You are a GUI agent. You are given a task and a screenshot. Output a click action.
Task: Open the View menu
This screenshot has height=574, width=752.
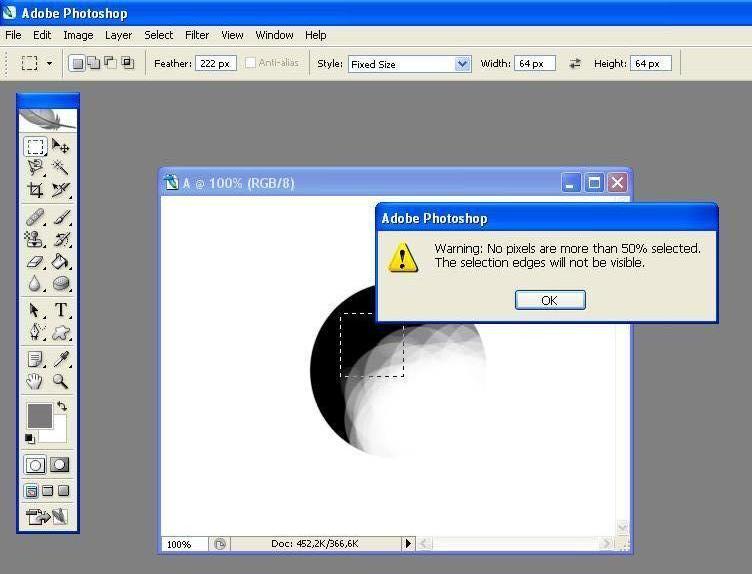[232, 35]
